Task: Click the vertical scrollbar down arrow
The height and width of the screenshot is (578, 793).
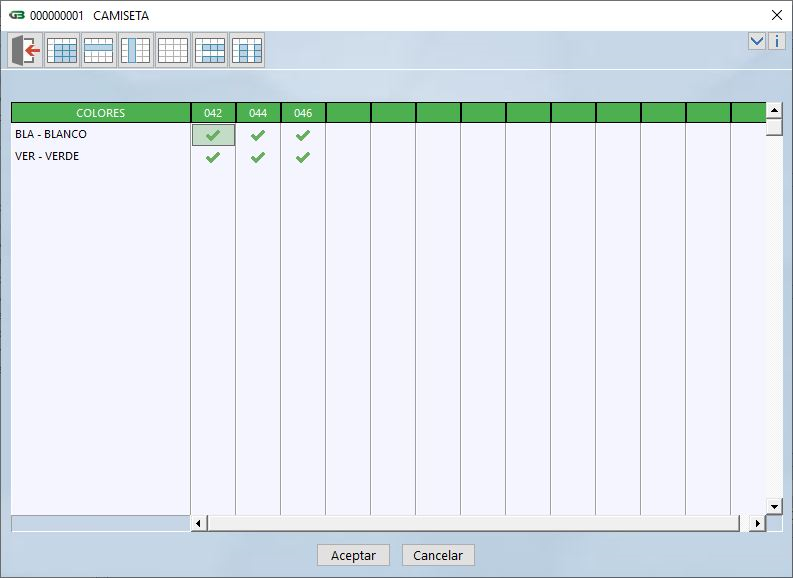Action: [x=774, y=506]
